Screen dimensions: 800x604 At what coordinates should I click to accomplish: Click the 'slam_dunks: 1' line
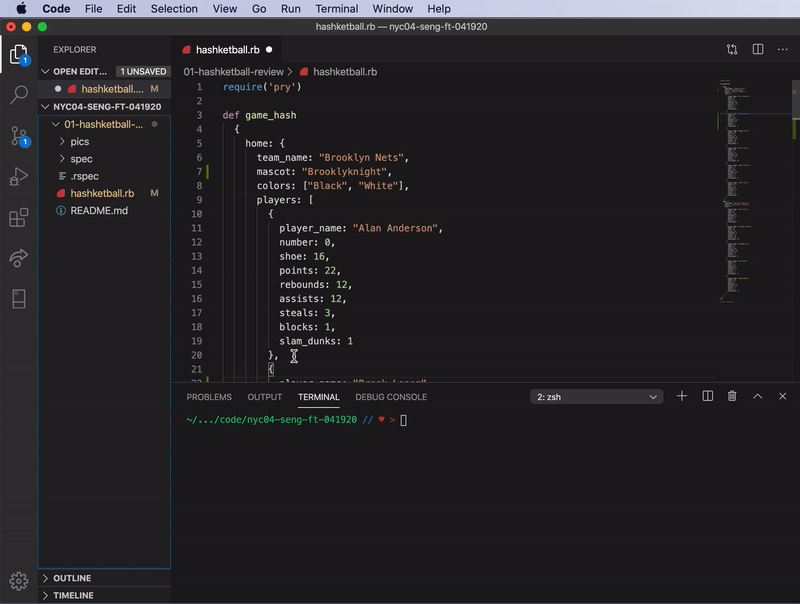click(x=316, y=341)
